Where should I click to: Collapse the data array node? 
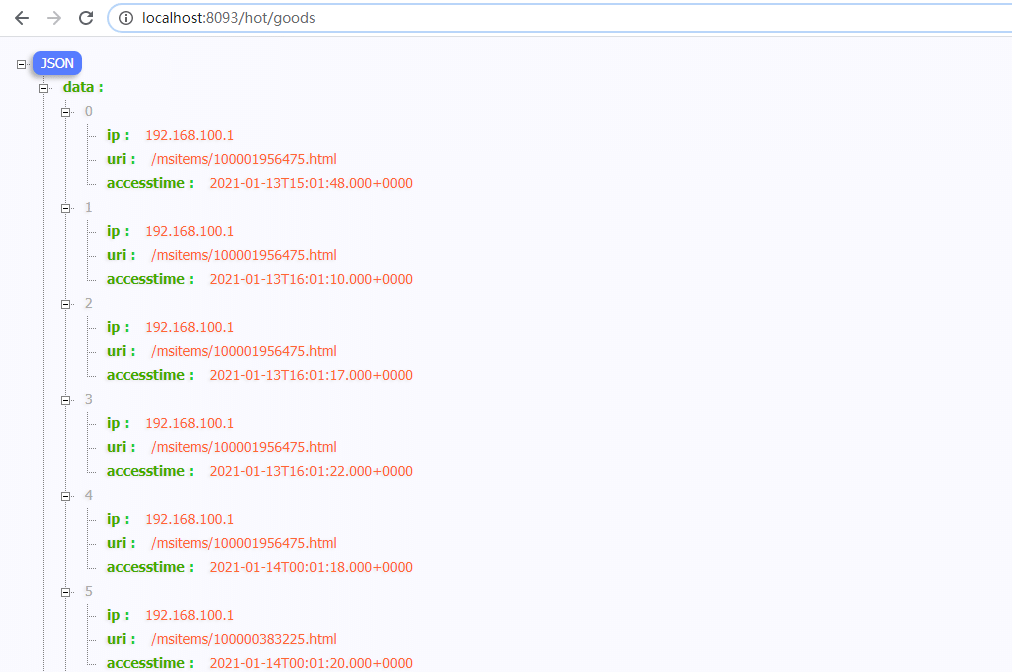[43, 88]
